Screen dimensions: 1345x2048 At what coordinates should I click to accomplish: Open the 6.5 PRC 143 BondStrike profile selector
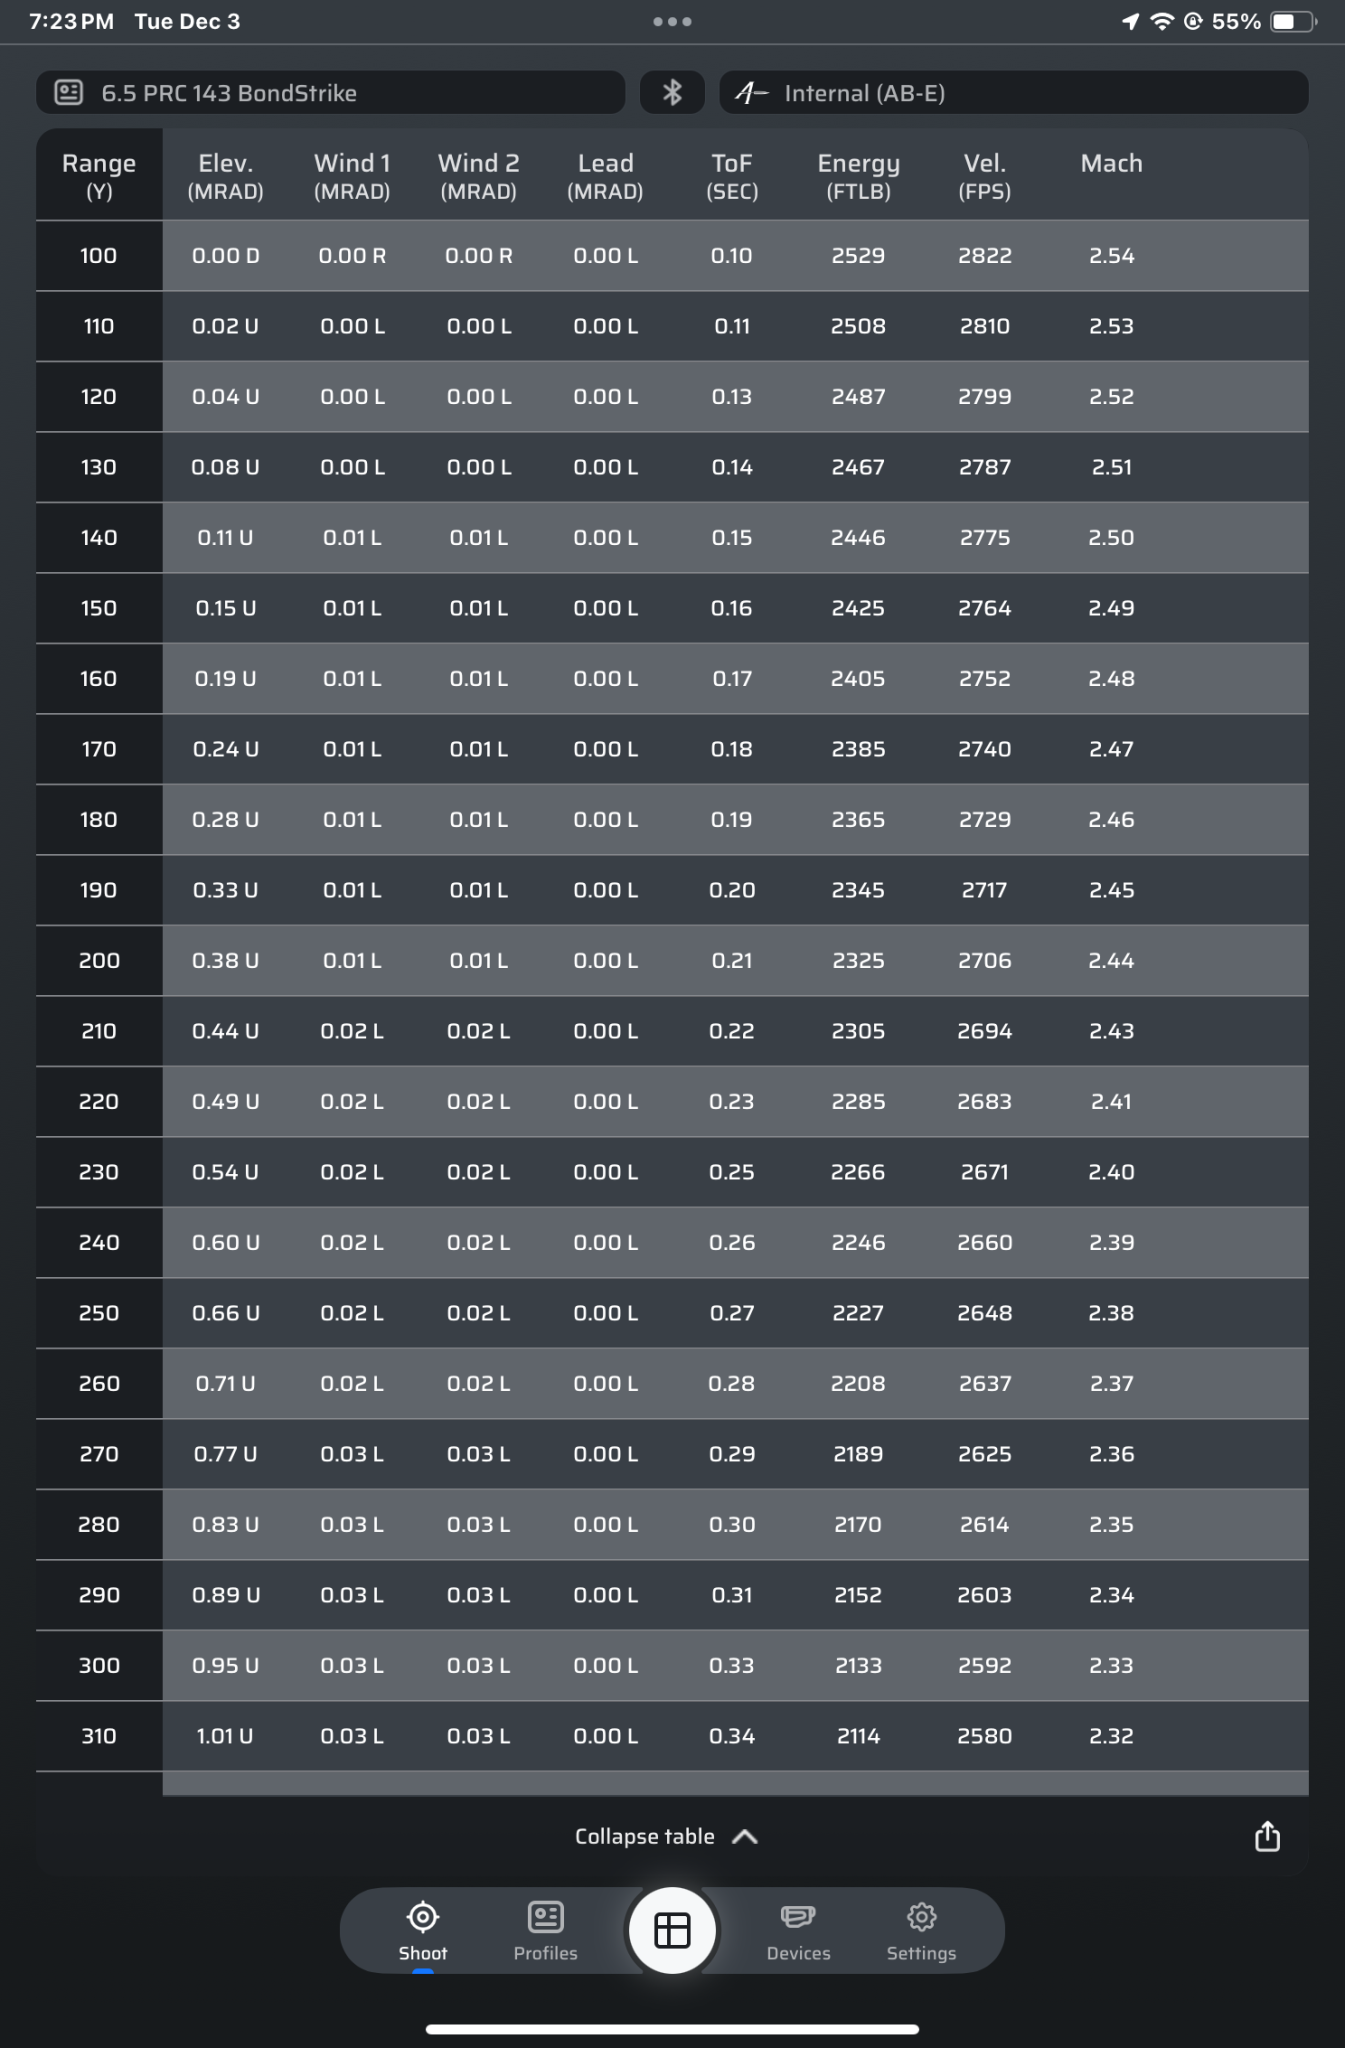coord(330,93)
